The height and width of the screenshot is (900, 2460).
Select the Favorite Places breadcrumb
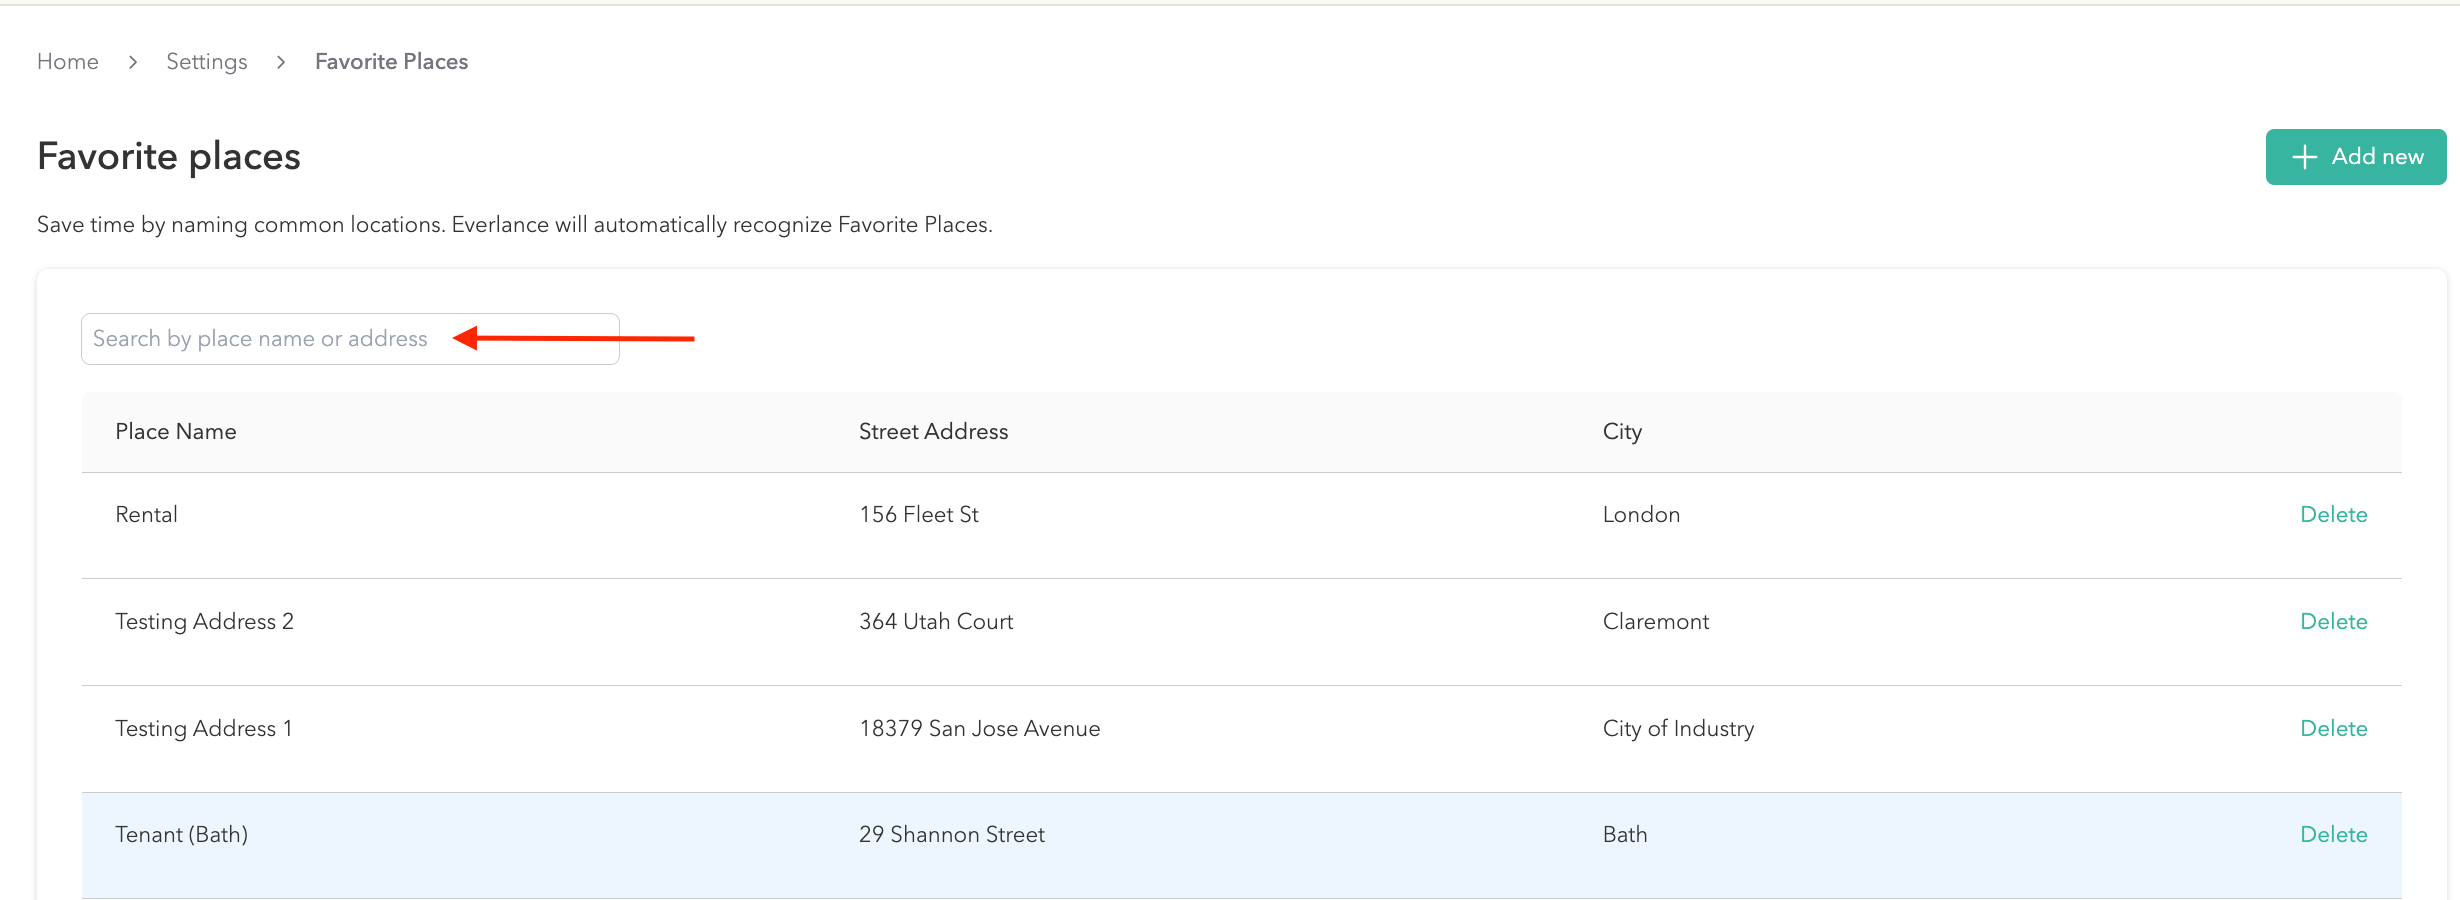tap(391, 62)
